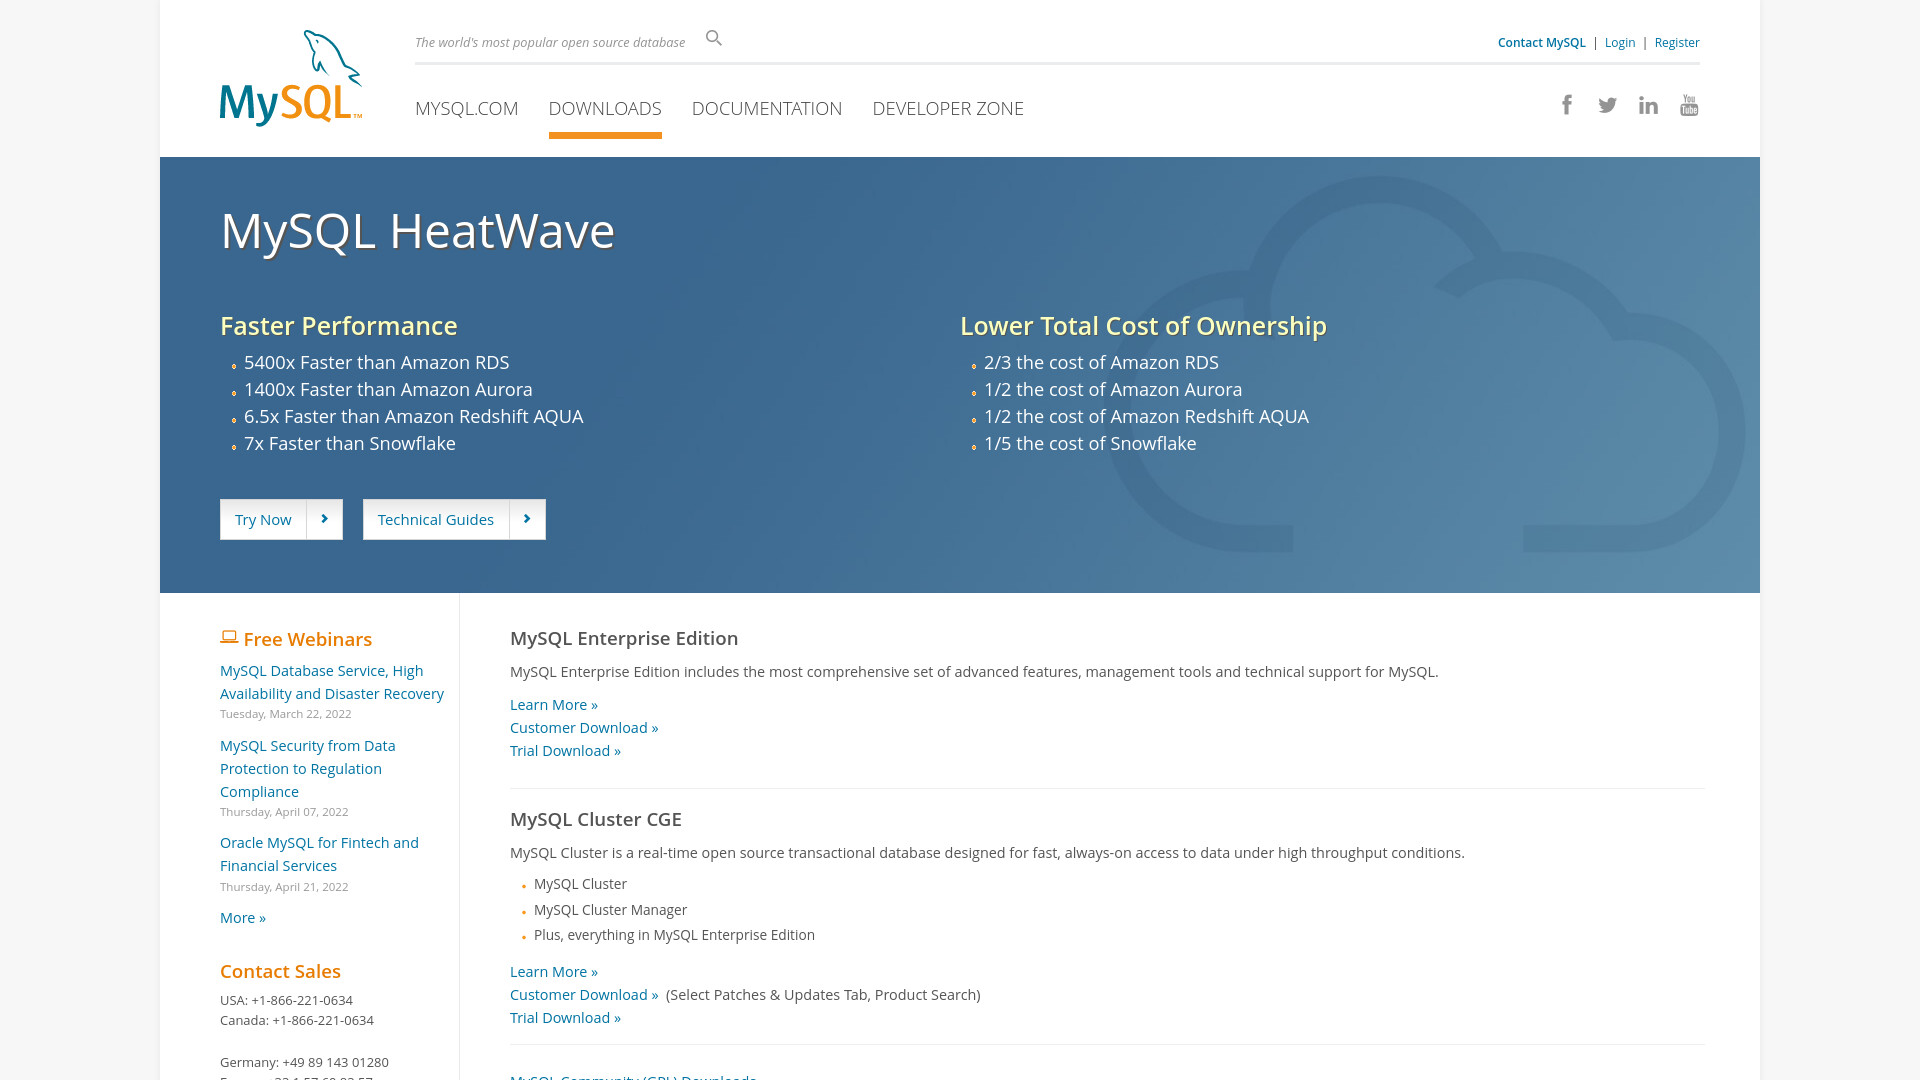Image resolution: width=1920 pixels, height=1080 pixels.
Task: Click the MySQL HeatWave banner title
Action: coord(417,231)
